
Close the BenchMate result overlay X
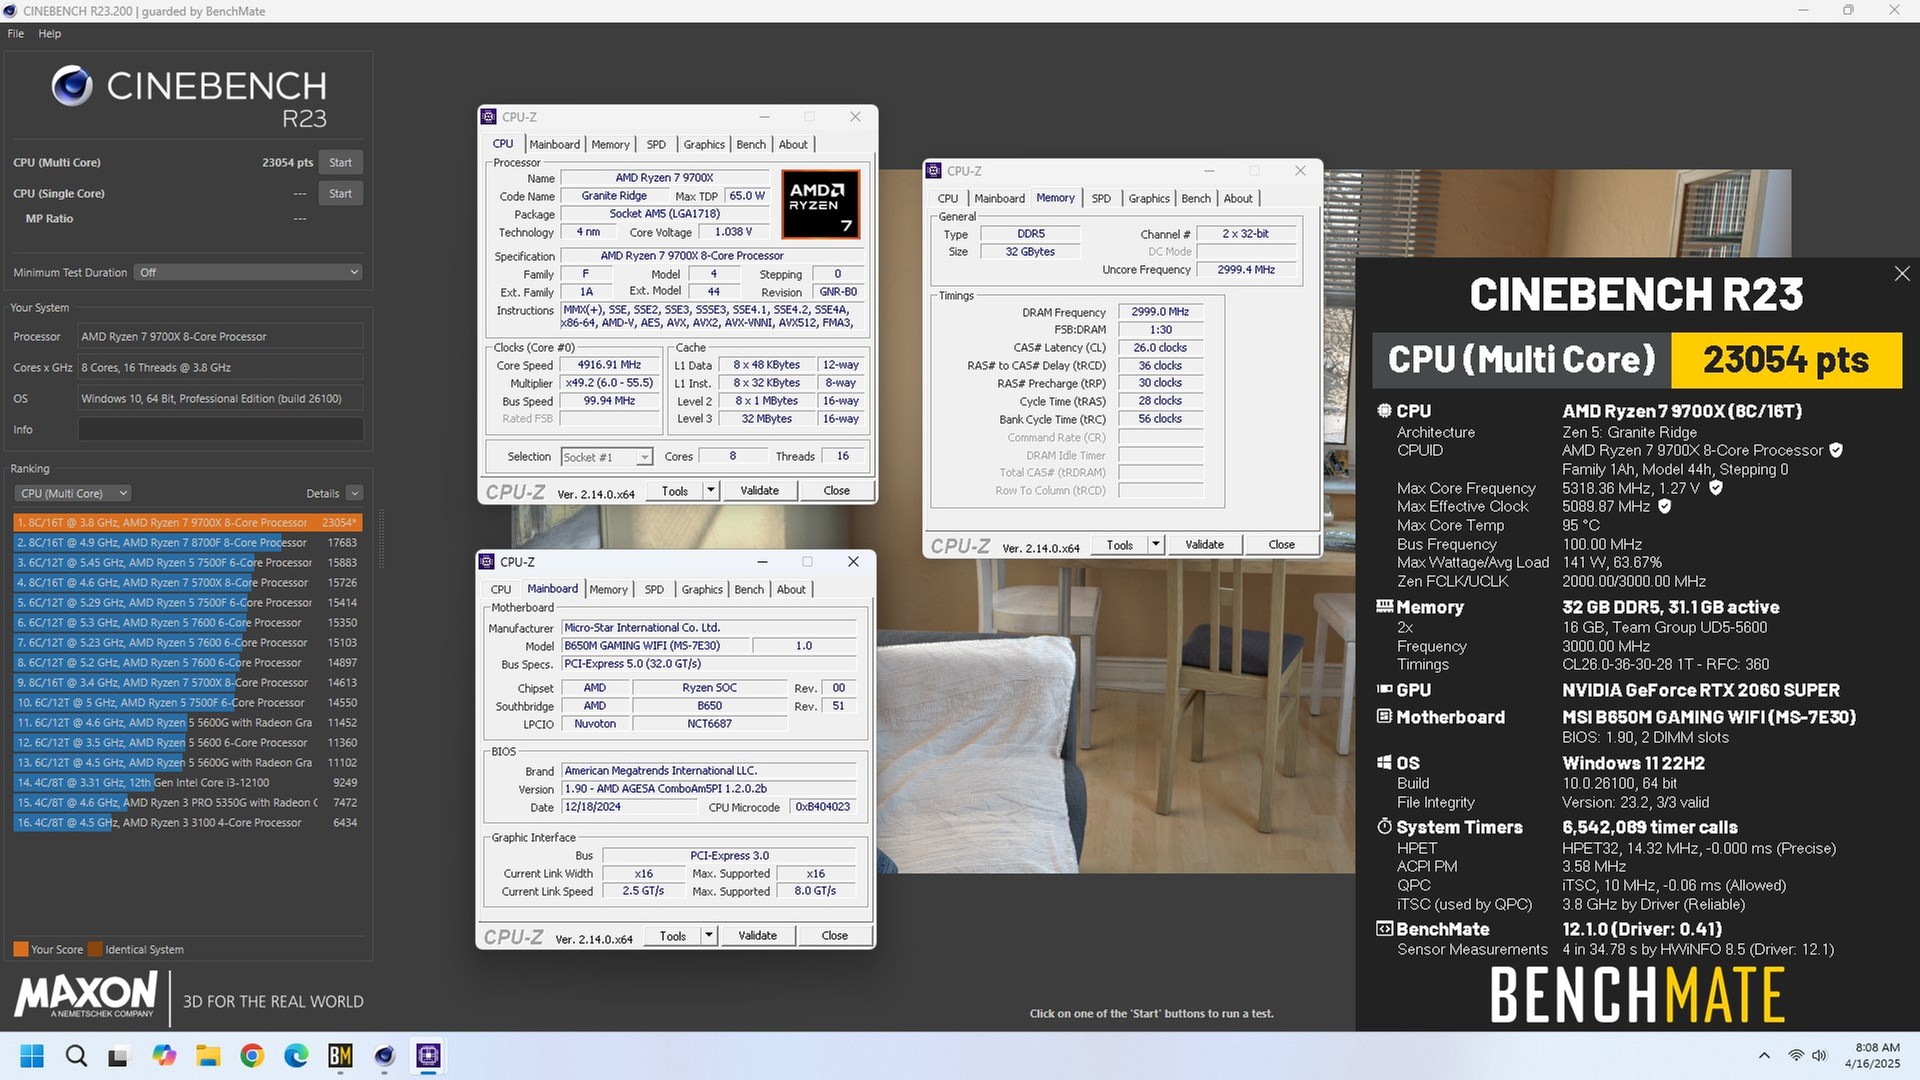click(1902, 274)
